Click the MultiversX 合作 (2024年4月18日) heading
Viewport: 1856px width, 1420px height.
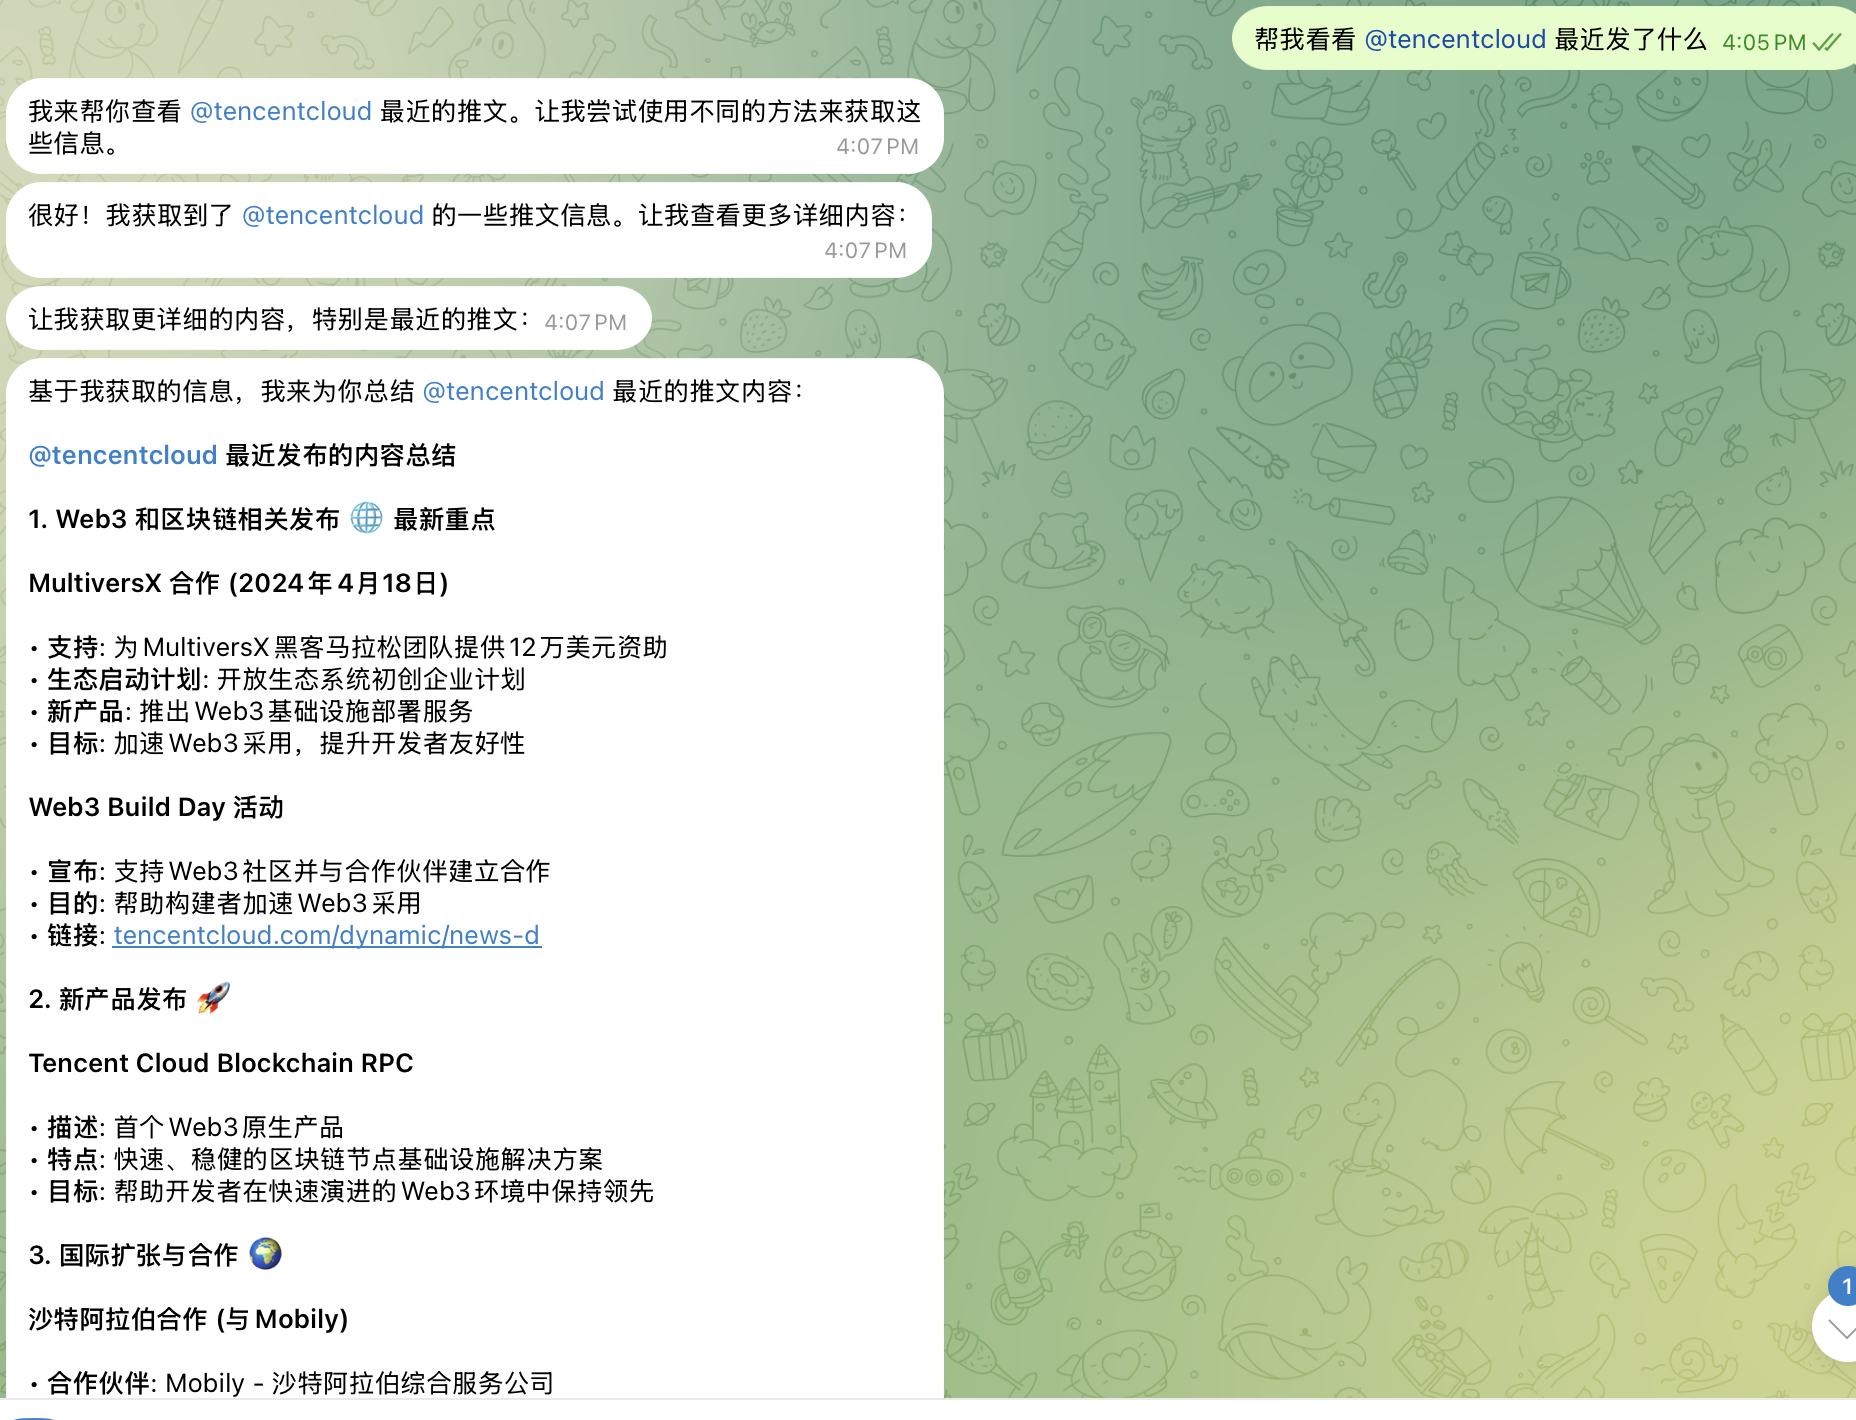pos(238,583)
